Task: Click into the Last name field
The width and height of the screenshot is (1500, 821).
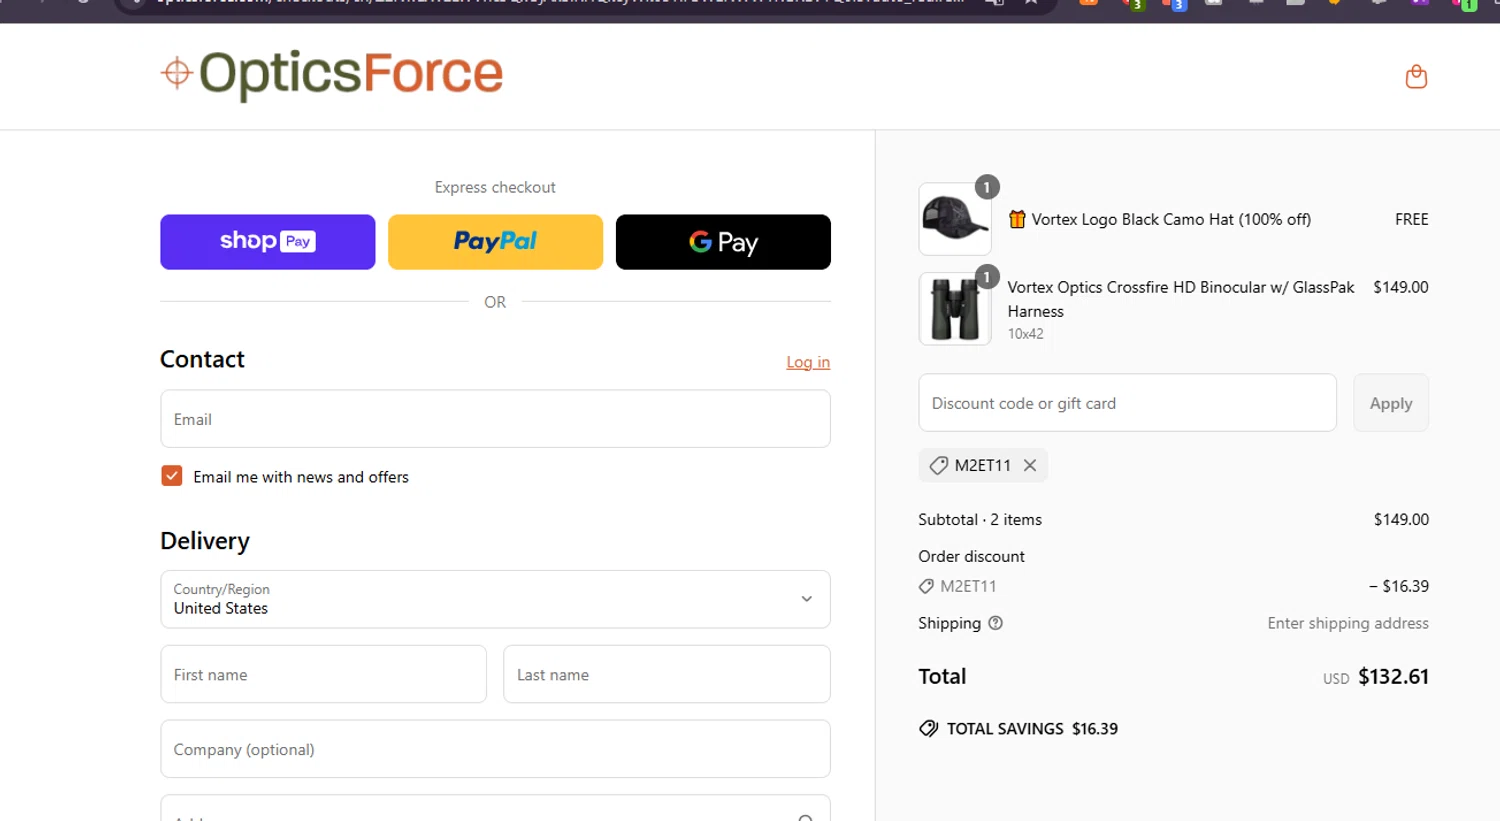Action: pos(667,674)
